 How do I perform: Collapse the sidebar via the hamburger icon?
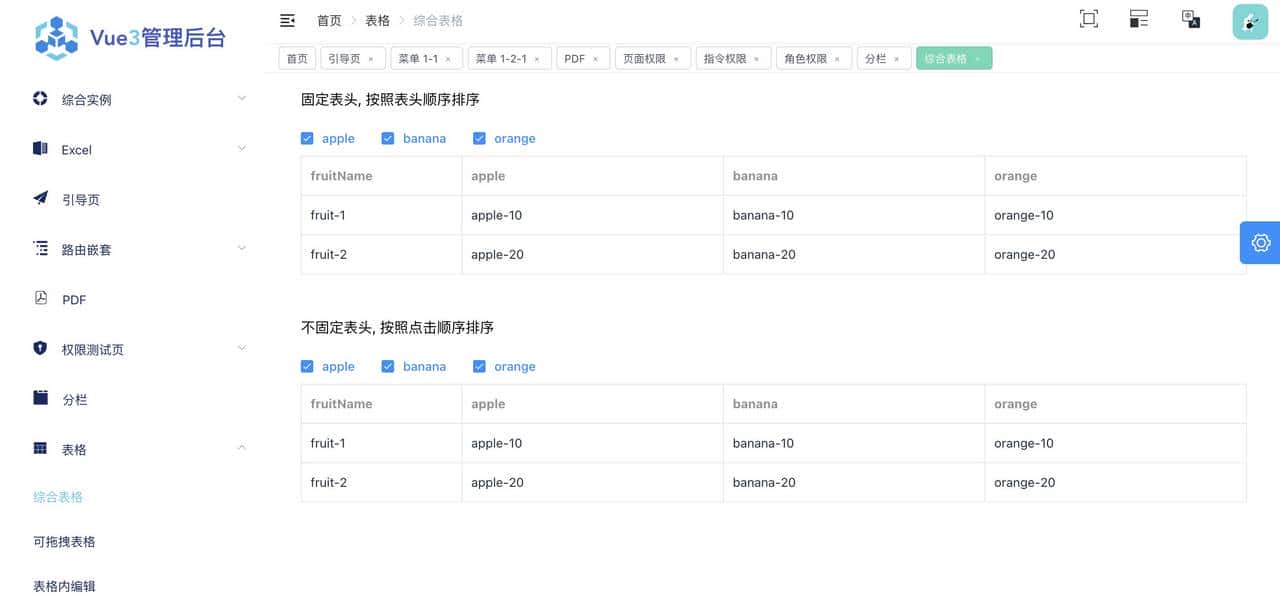(287, 19)
